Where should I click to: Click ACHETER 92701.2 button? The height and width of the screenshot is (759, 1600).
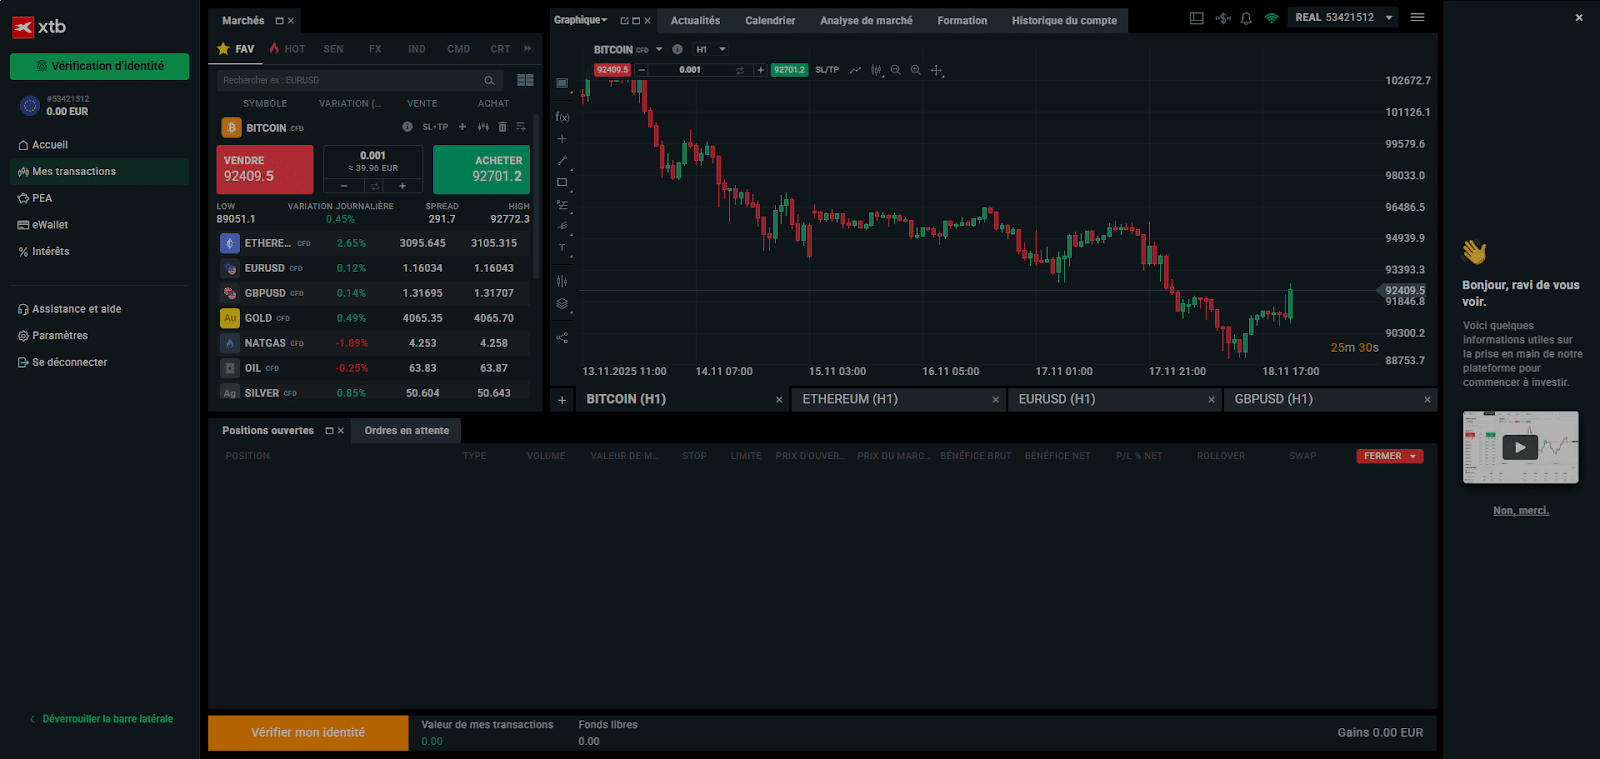[481, 169]
